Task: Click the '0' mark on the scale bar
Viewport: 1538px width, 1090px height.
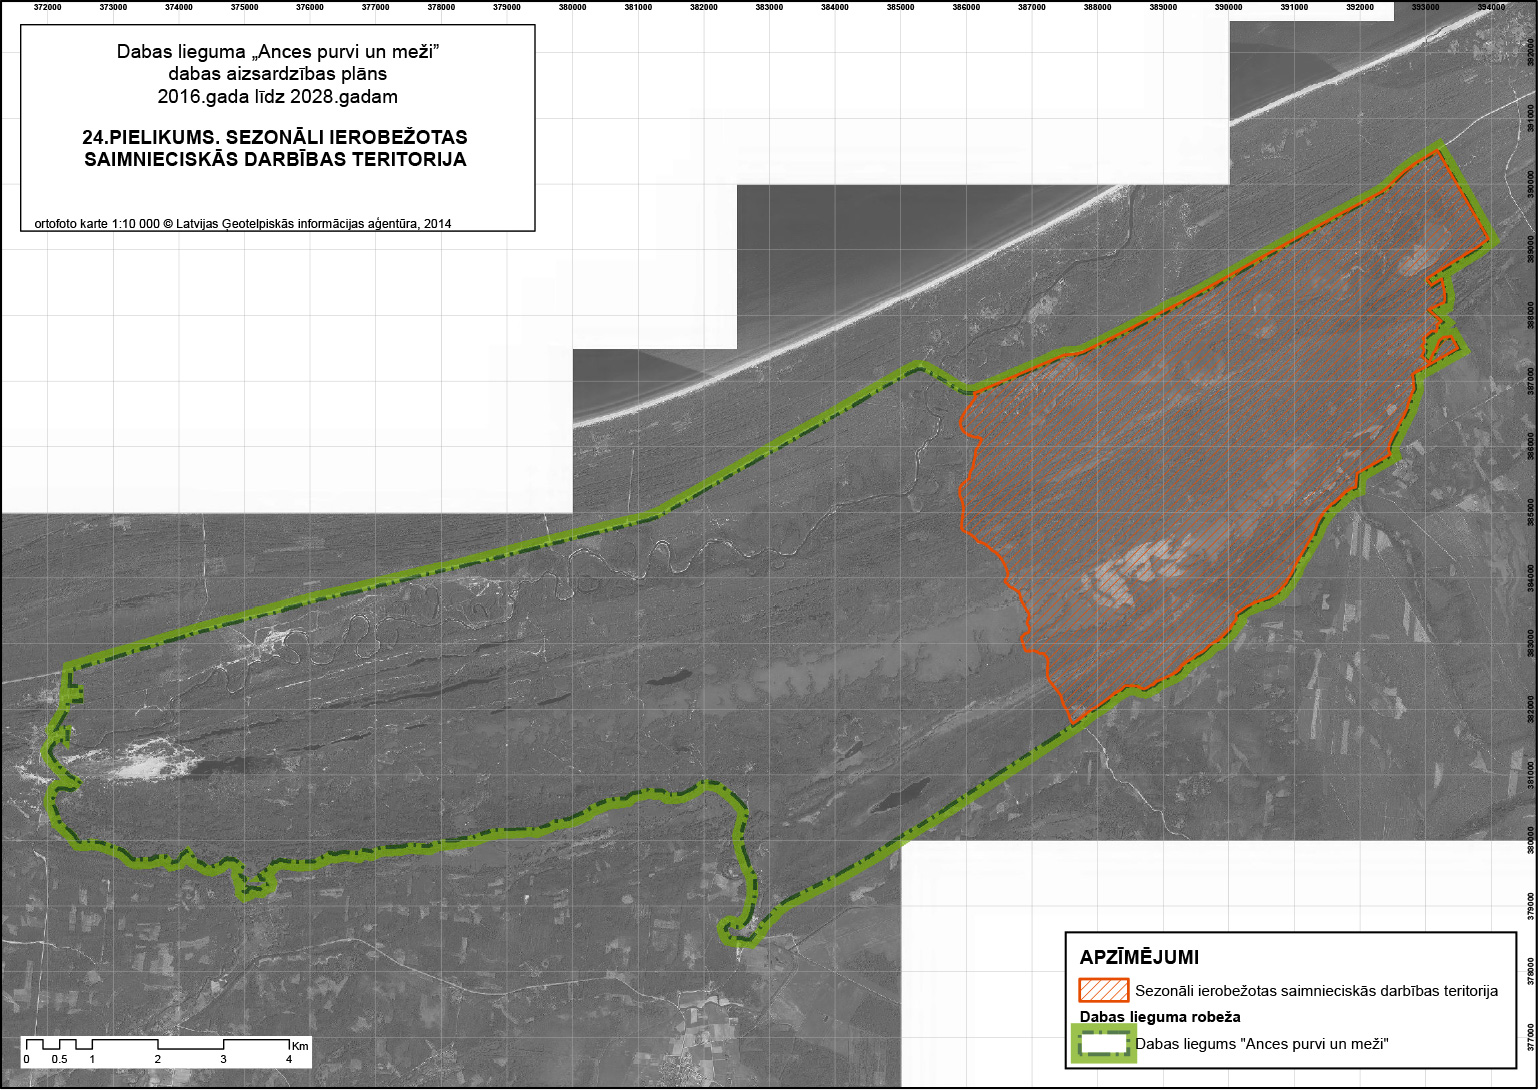Action: [x=27, y=1059]
